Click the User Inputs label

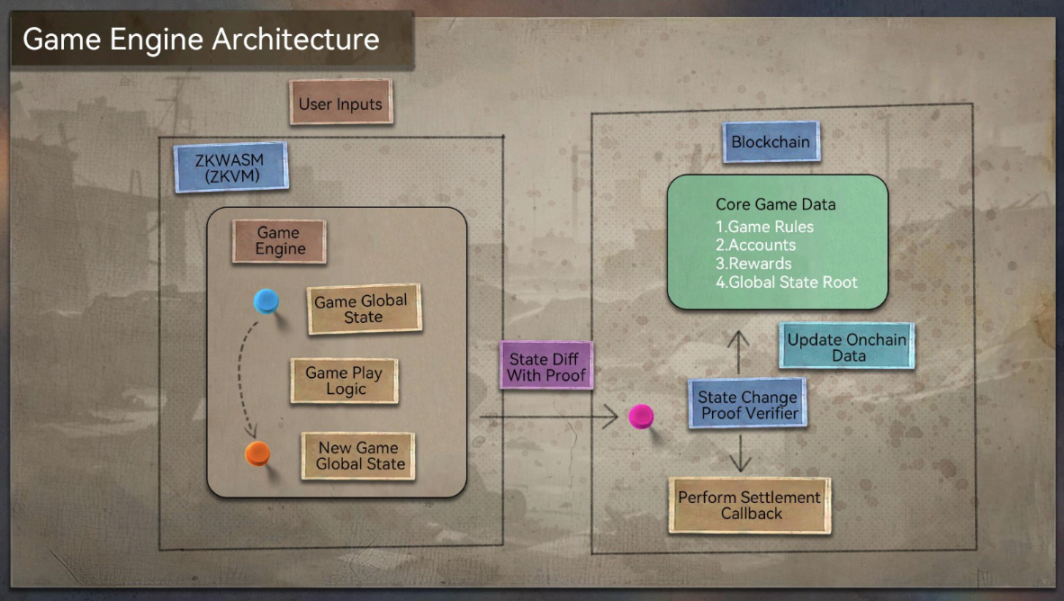tap(340, 103)
